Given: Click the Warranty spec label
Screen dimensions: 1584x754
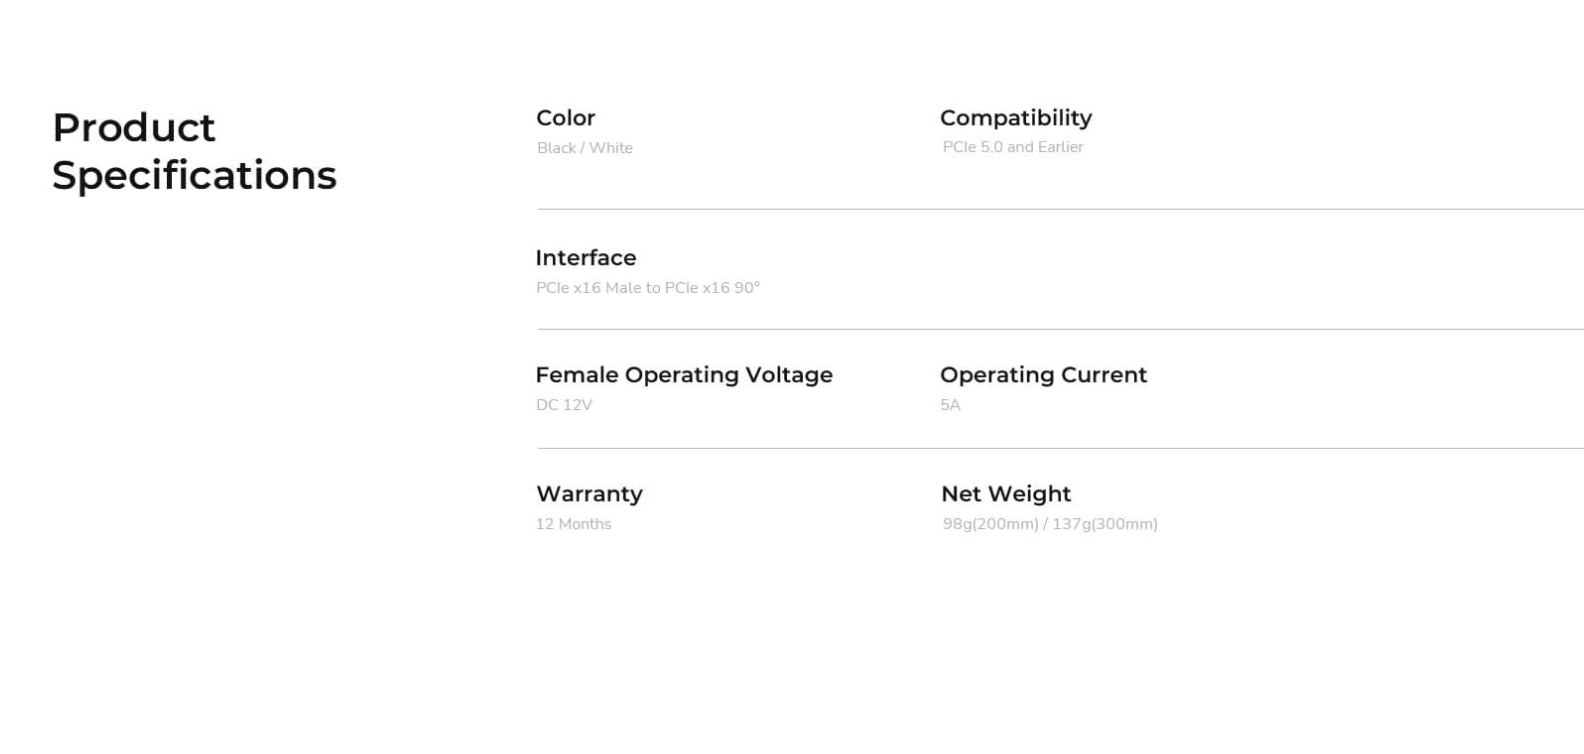Looking at the screenshot, I should pos(589,494).
